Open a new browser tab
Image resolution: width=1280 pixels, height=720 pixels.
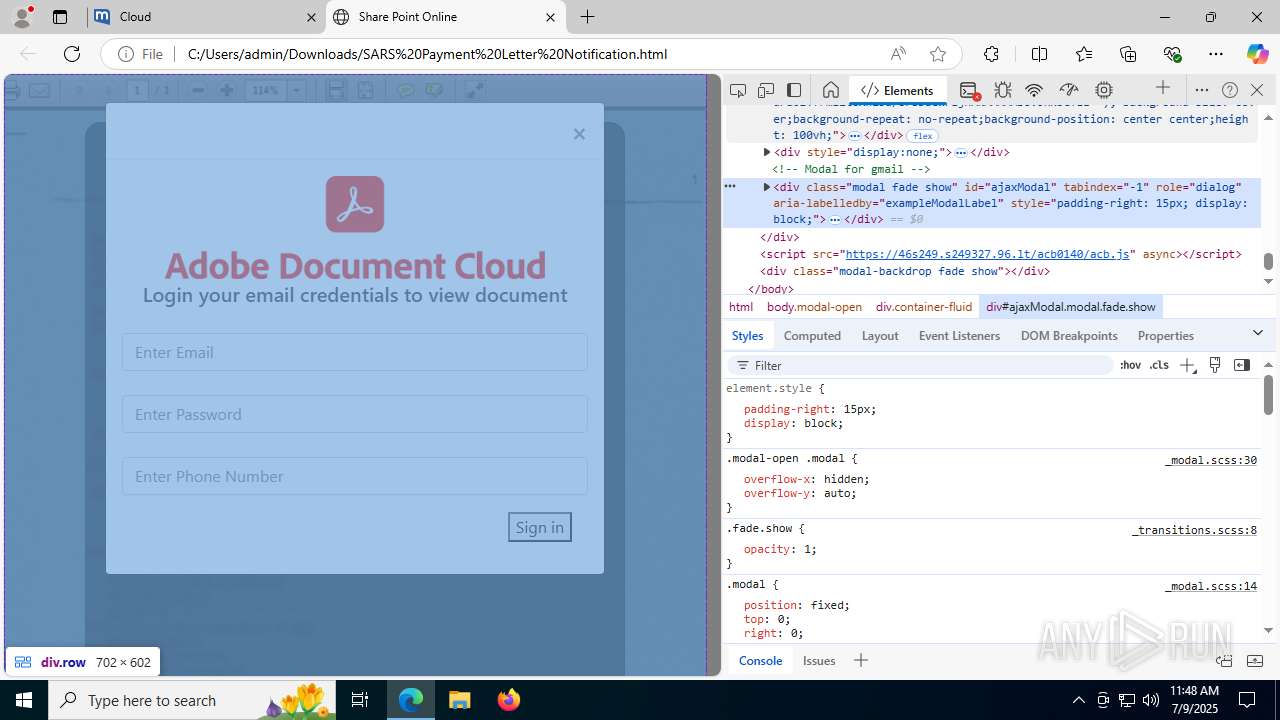click(588, 17)
